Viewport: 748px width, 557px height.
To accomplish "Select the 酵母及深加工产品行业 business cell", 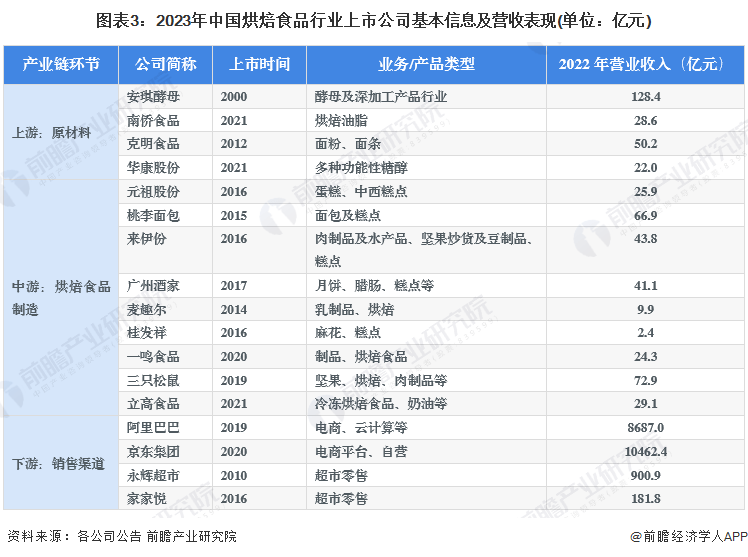I will (380, 97).
